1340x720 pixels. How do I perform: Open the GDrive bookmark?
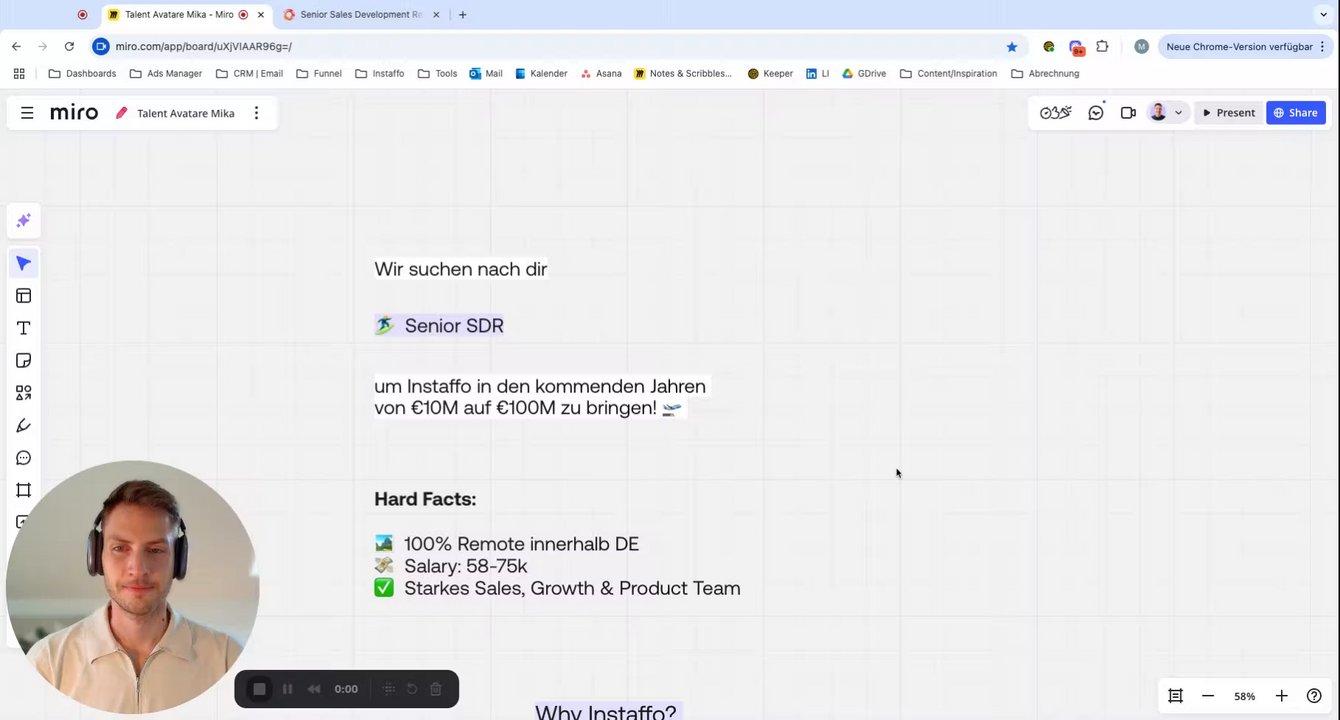[x=864, y=73]
